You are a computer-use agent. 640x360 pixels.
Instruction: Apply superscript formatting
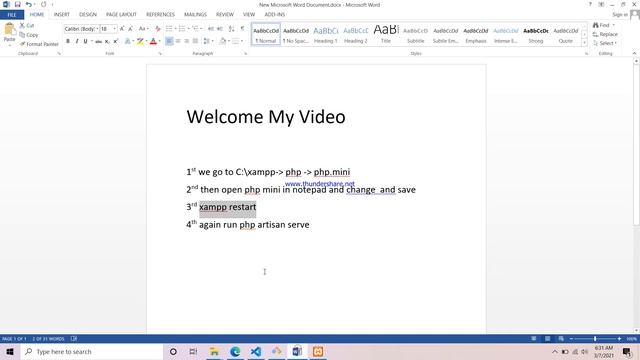coord(116,41)
